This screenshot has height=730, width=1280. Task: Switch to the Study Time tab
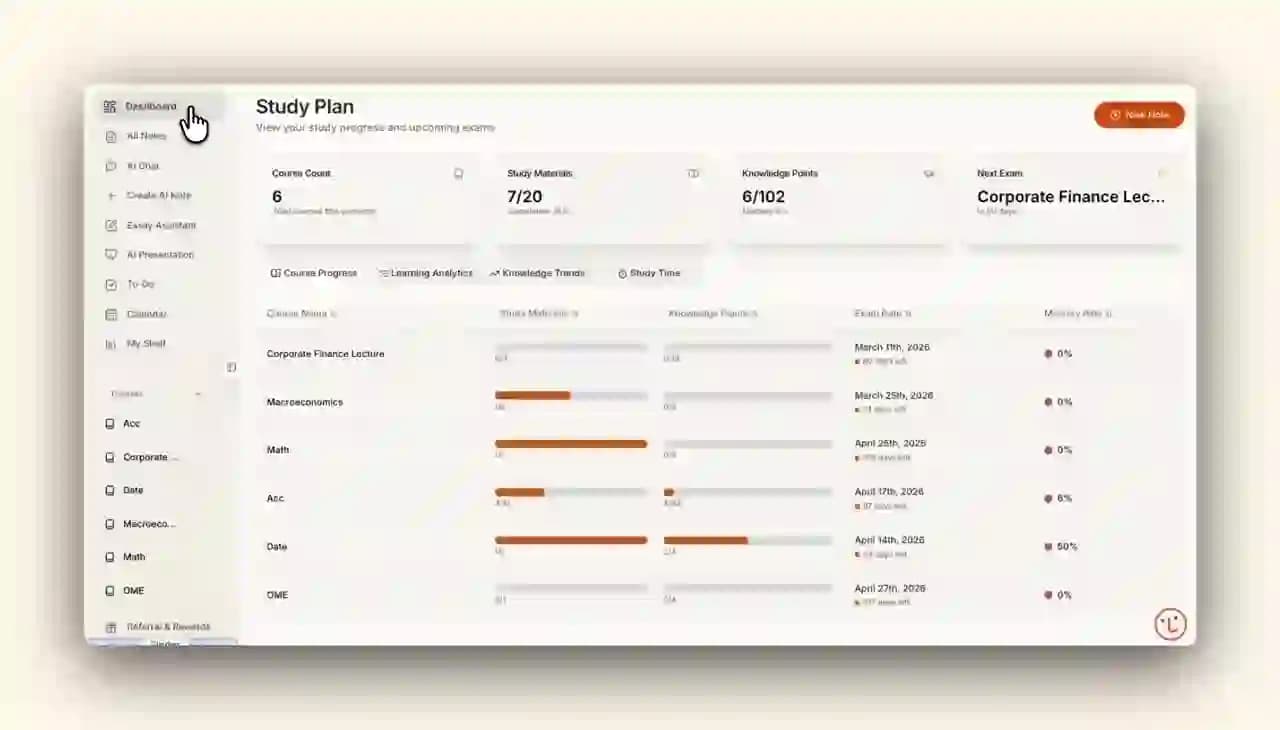[x=648, y=273]
